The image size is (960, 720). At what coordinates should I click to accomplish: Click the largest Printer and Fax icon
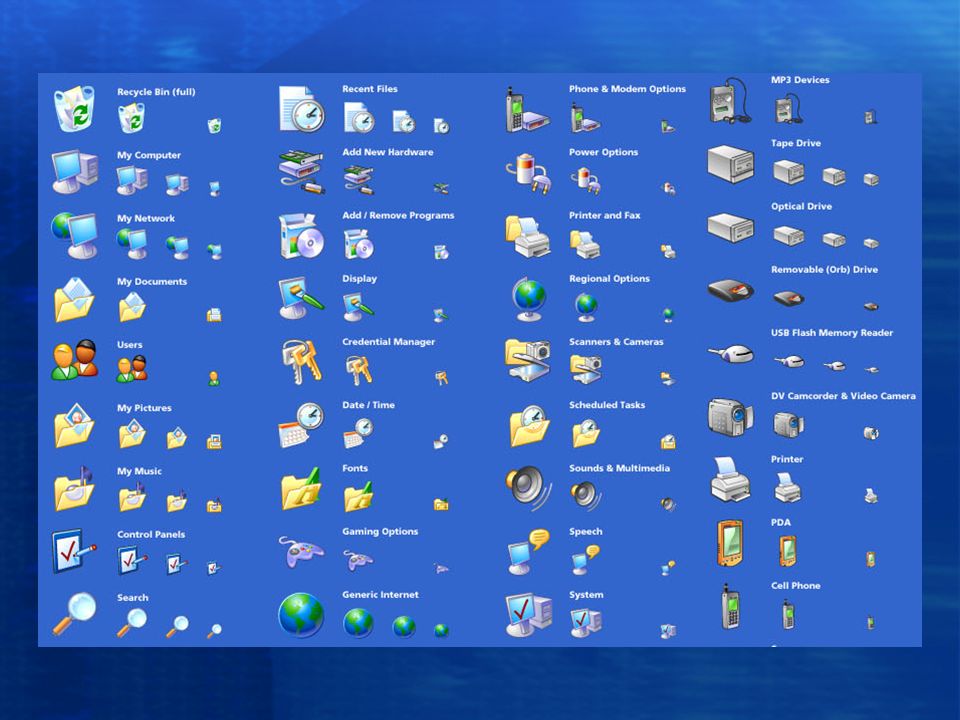pyautogui.click(x=528, y=236)
